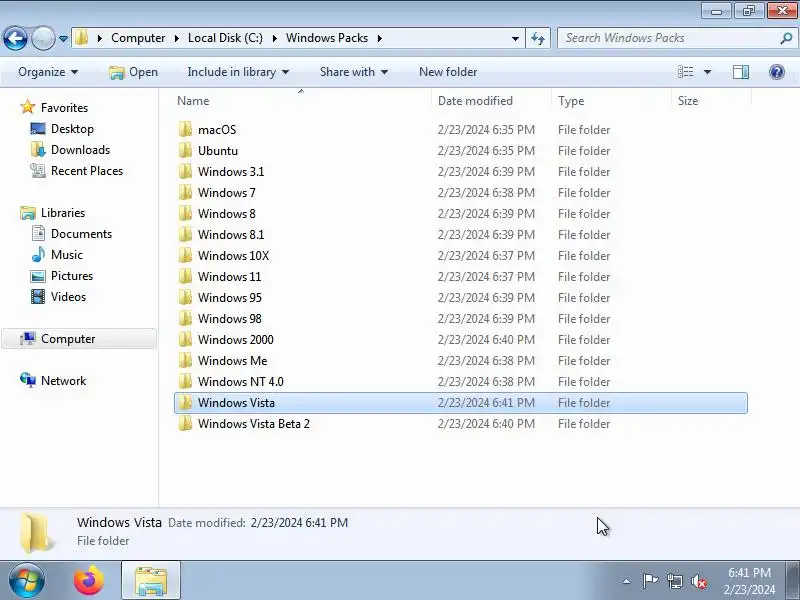The width and height of the screenshot is (800, 600).
Task: Expand the arrow after Computer breadcrumb
Action: pyautogui.click(x=177, y=38)
